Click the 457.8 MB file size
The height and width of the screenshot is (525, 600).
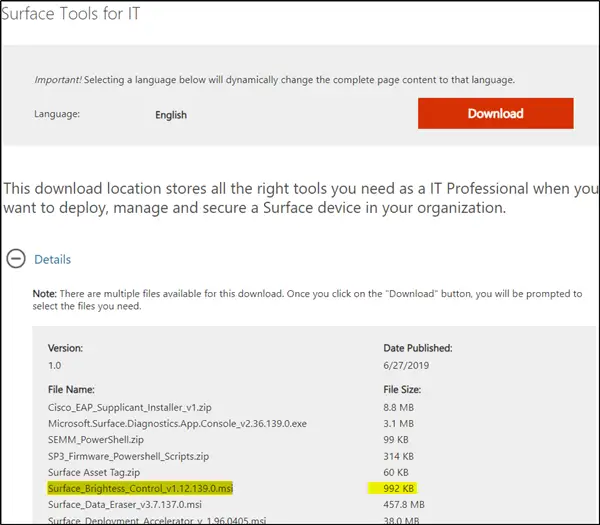coord(404,504)
